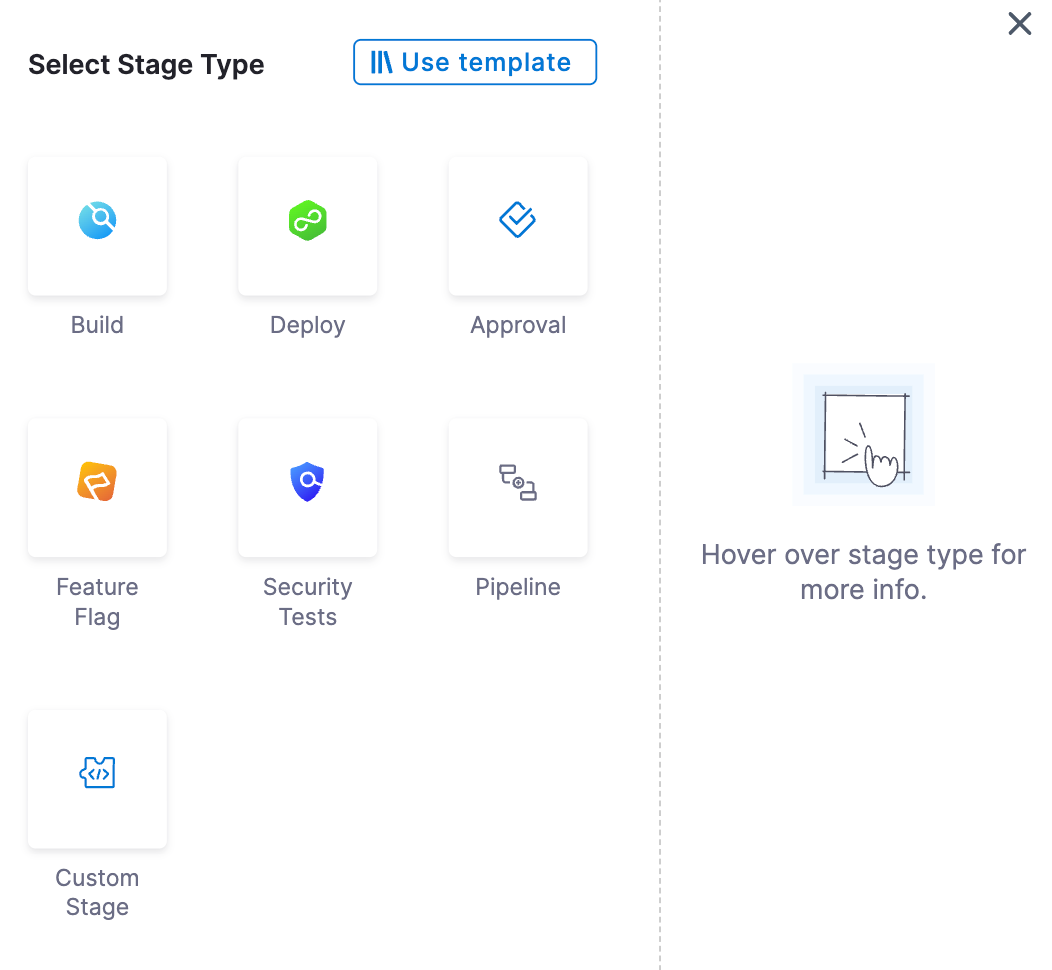1052x970 pixels.
Task: Click the library icon in Use template
Action: (381, 62)
